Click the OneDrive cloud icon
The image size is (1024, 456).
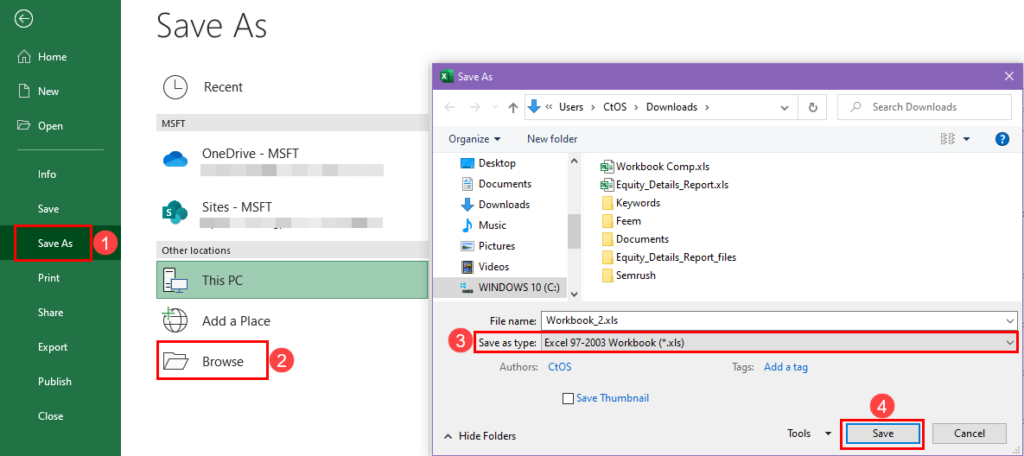175,158
